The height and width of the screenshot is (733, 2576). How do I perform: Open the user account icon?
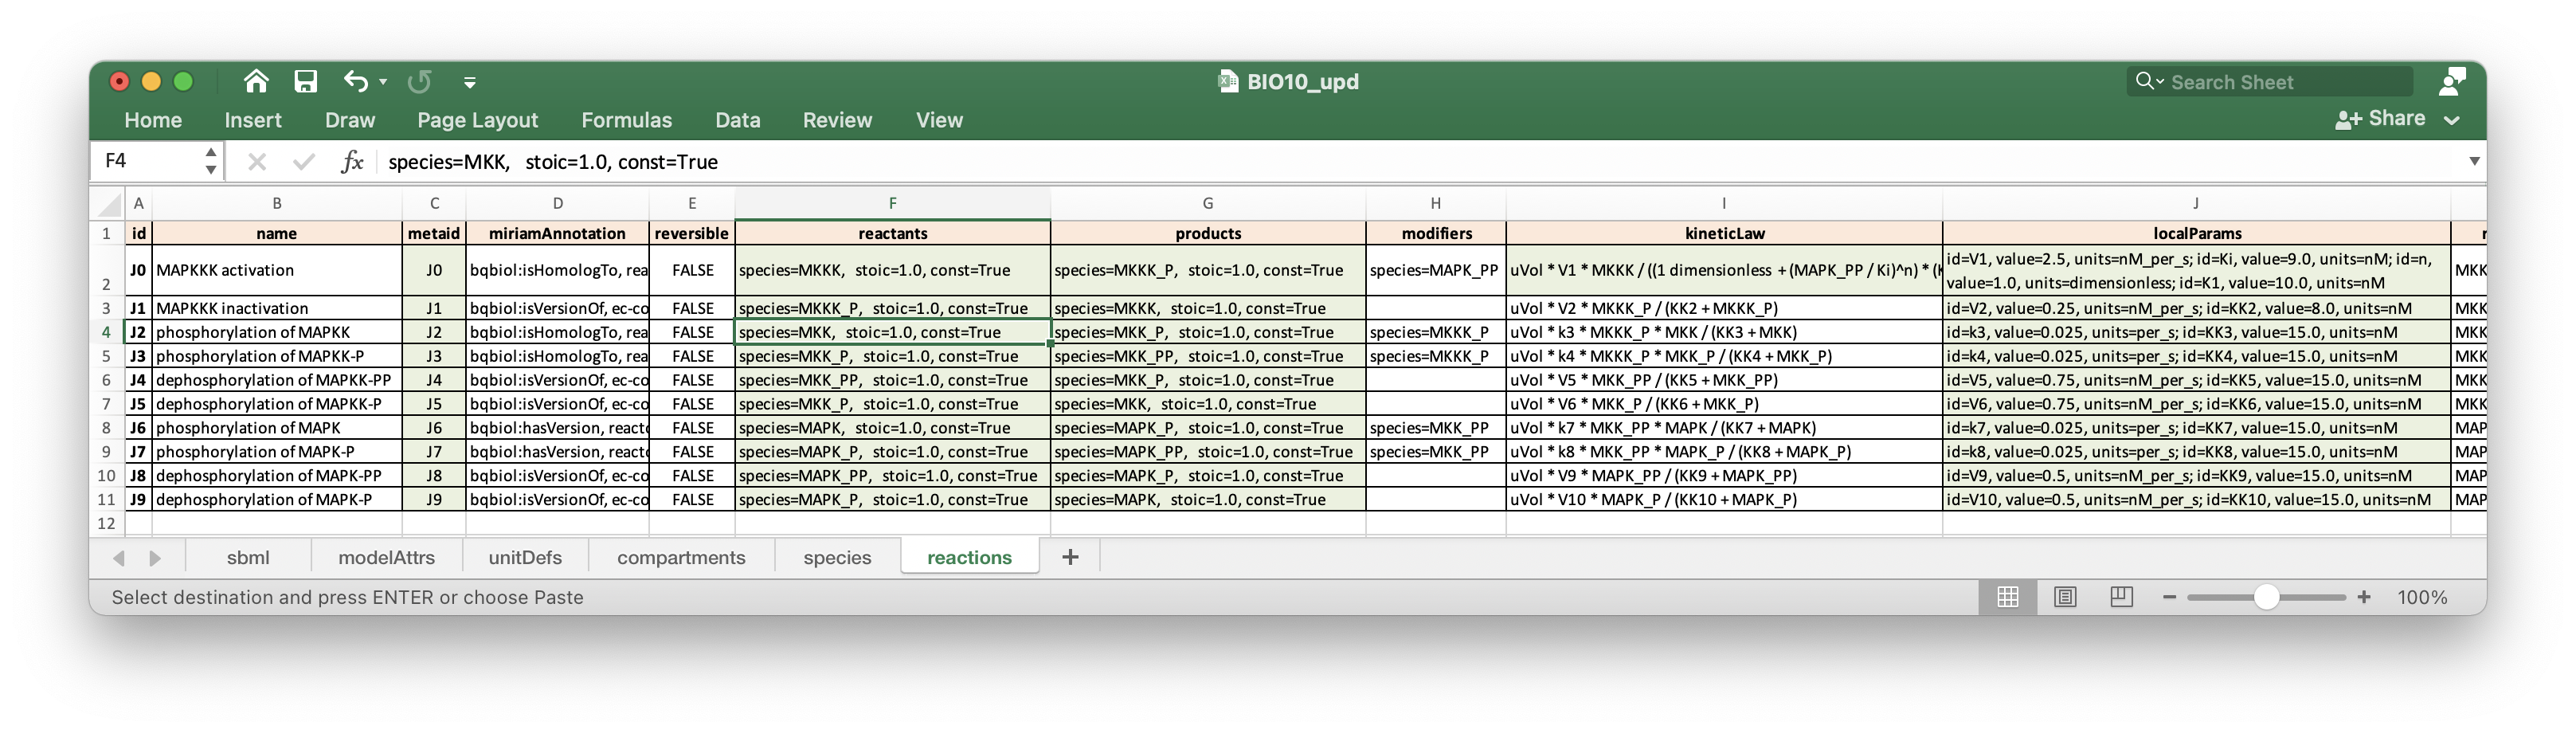2452,81
